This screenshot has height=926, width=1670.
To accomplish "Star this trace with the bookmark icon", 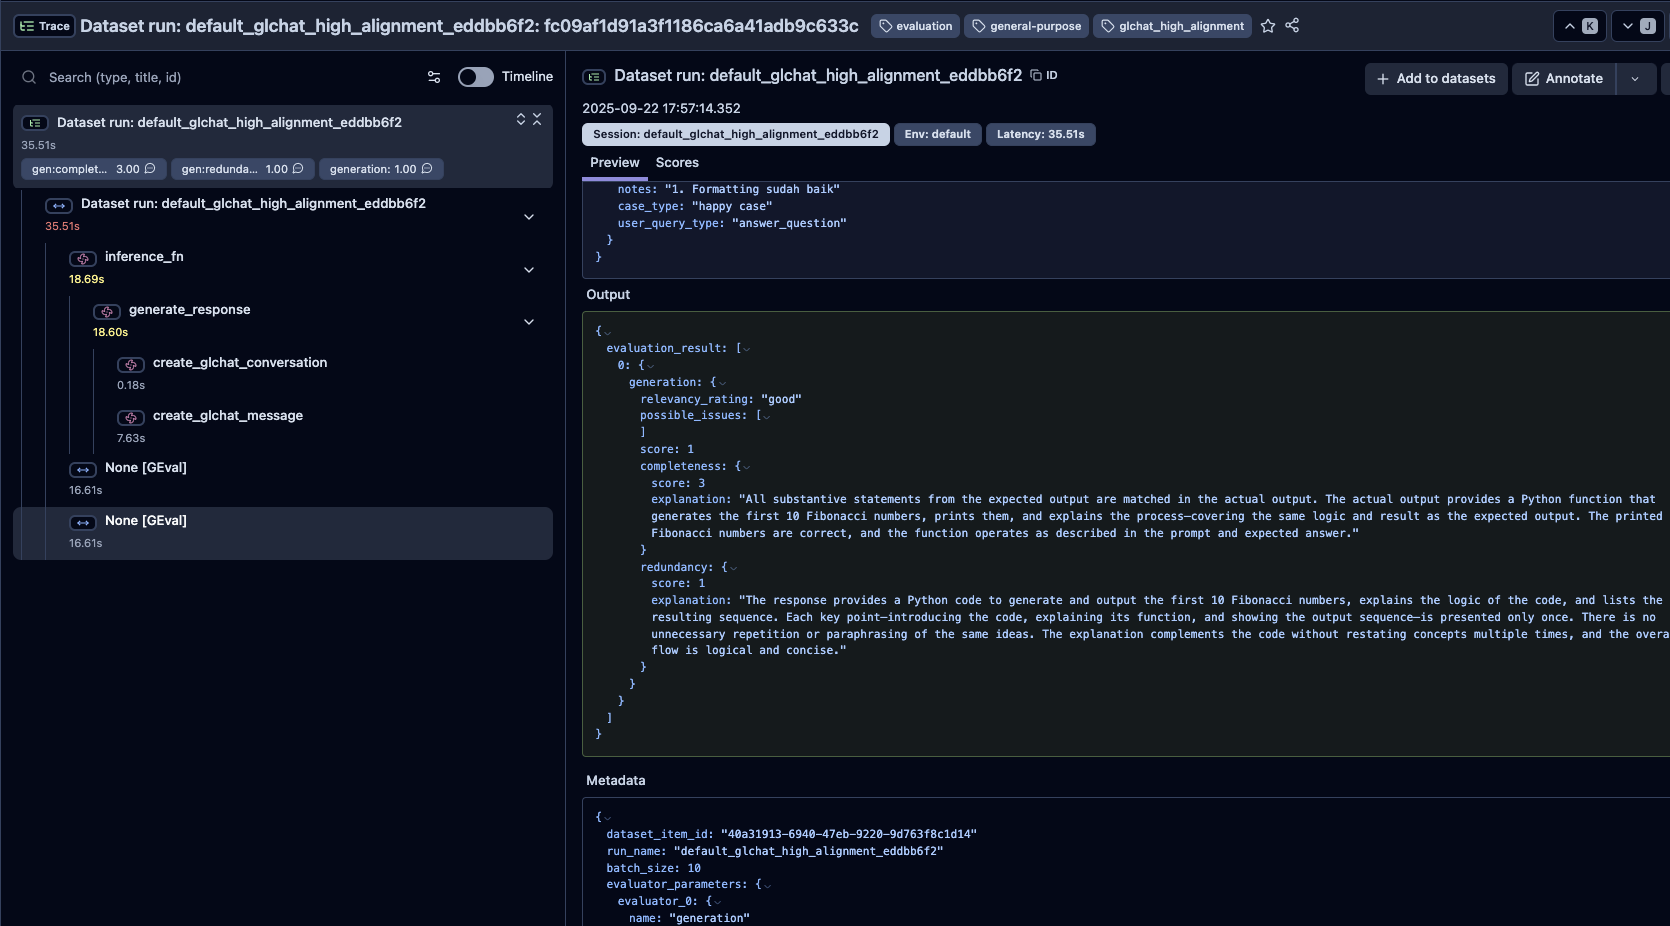I will coord(1268,26).
